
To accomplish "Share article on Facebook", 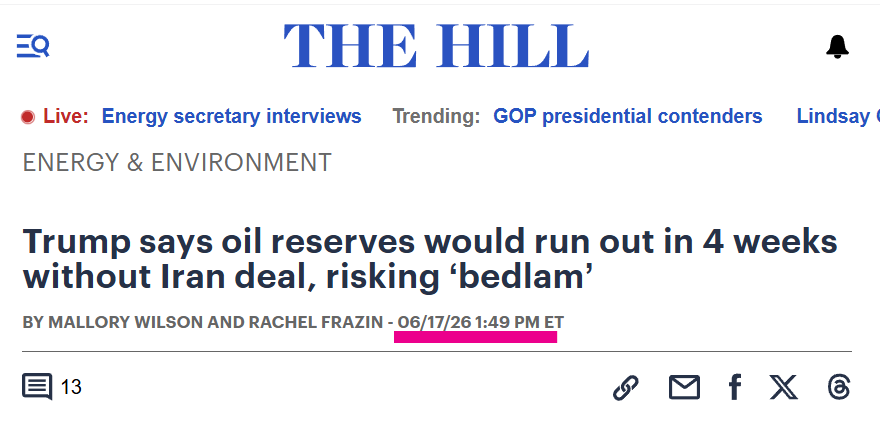I will (x=734, y=387).
